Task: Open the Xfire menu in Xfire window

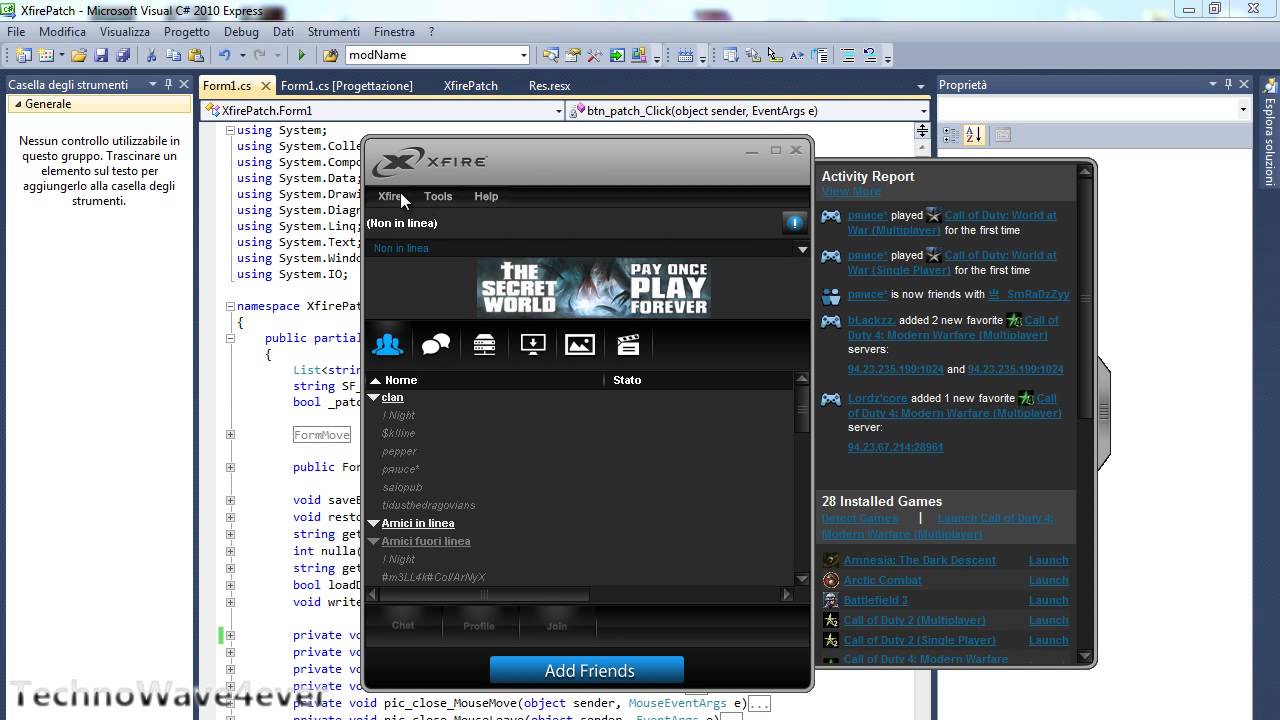Action: tap(391, 196)
